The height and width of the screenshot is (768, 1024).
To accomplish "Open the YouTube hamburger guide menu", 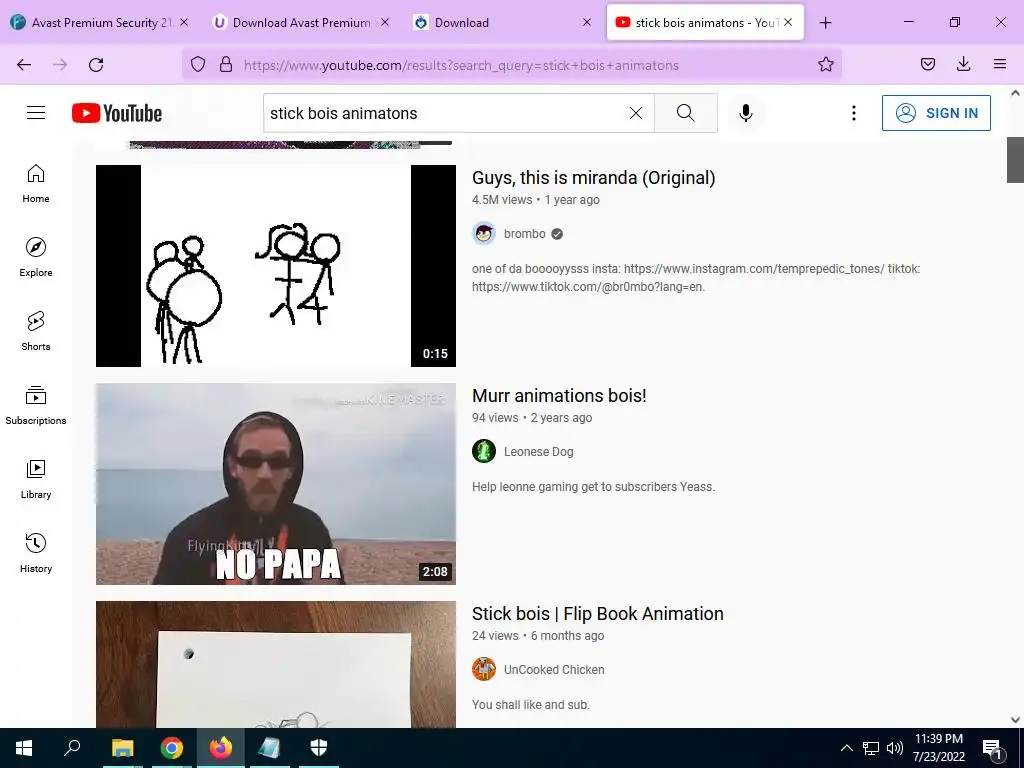I will pyautogui.click(x=36, y=113).
